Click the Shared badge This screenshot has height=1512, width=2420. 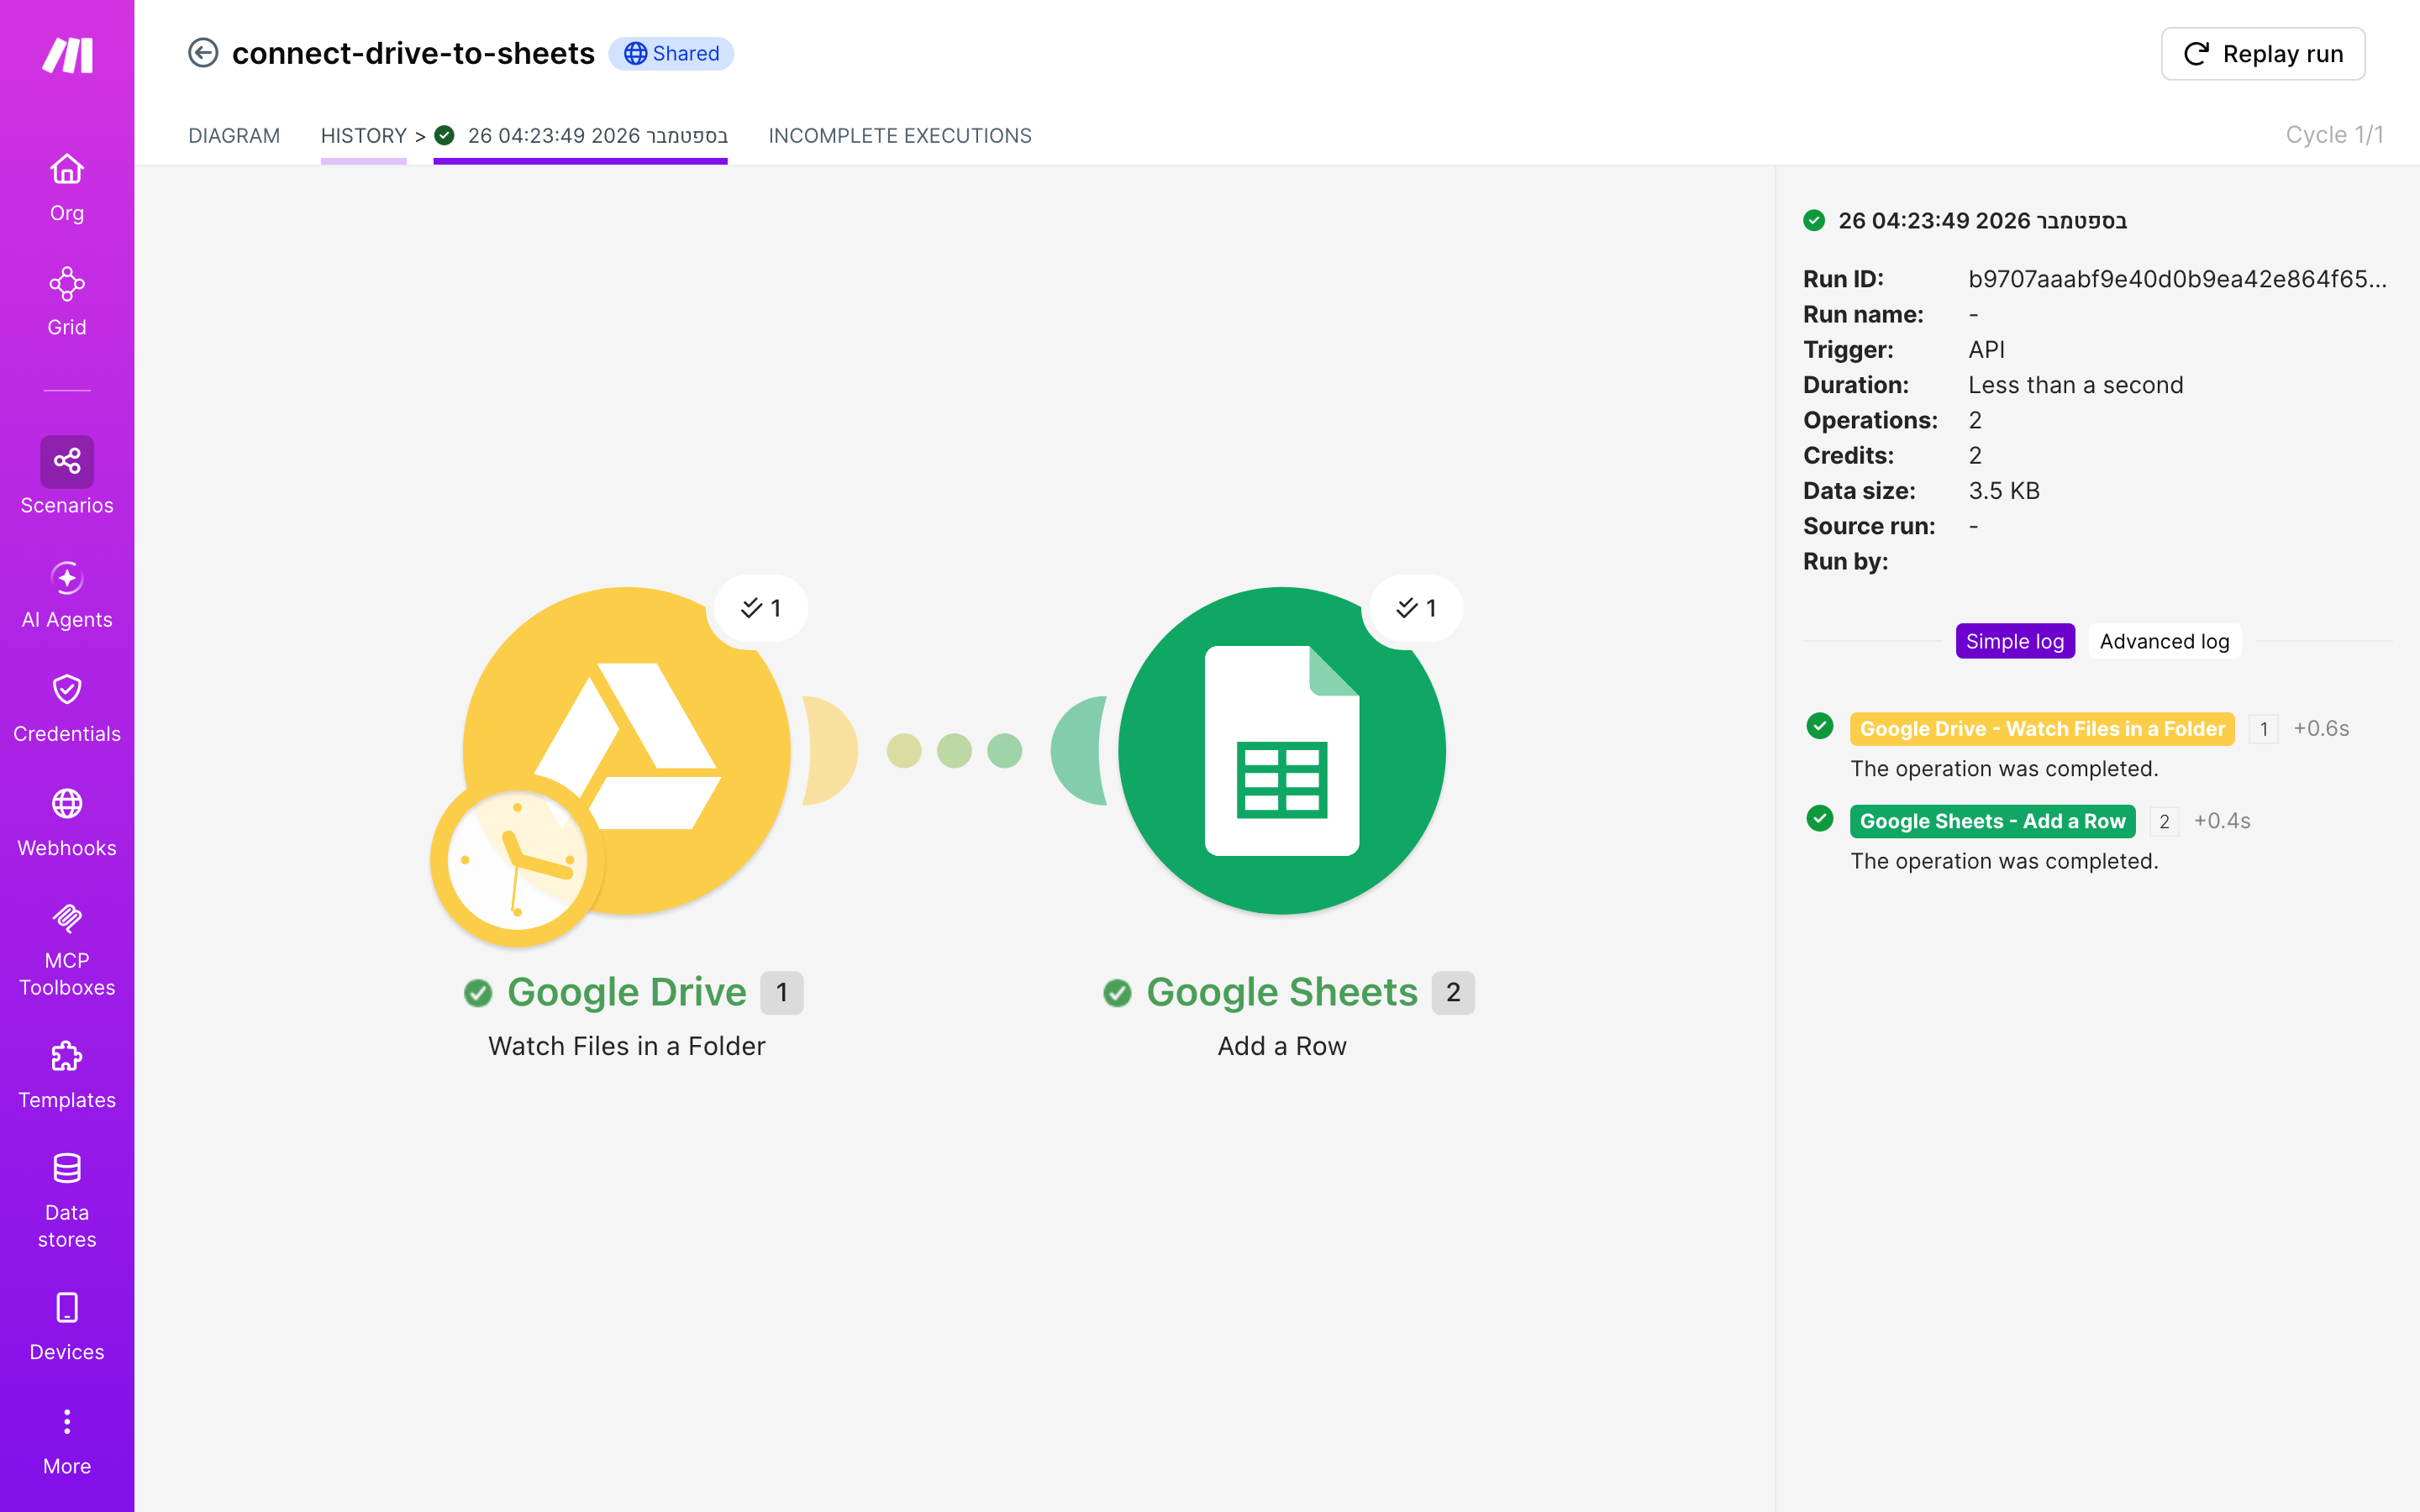point(671,53)
